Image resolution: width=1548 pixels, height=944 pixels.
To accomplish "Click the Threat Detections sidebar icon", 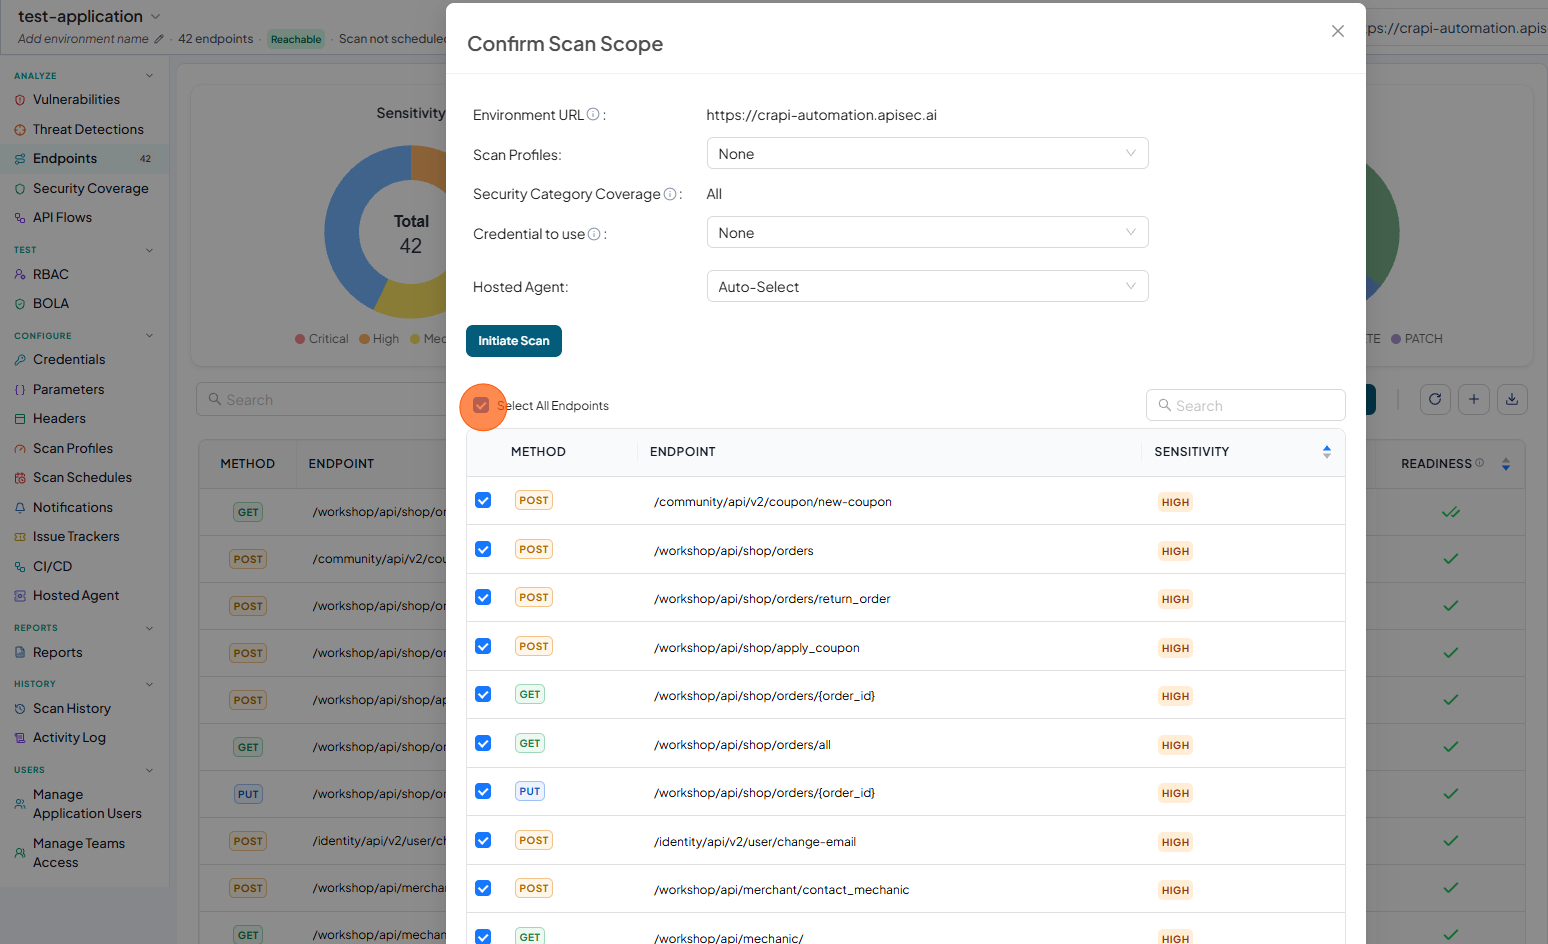I will (20, 130).
